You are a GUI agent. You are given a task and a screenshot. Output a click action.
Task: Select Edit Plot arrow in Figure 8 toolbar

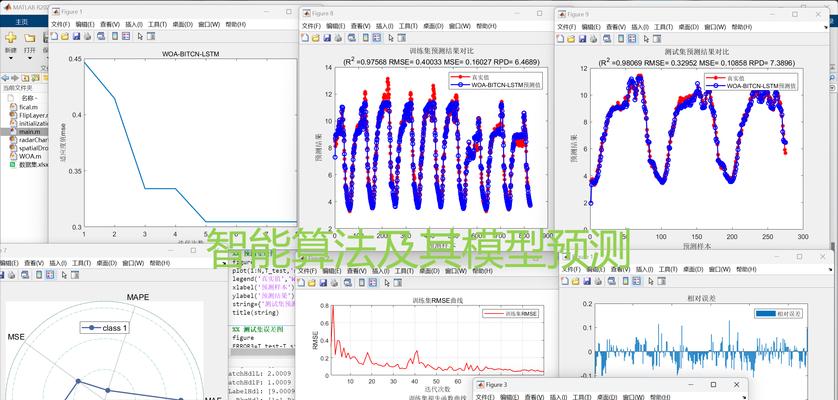click(x=391, y=38)
